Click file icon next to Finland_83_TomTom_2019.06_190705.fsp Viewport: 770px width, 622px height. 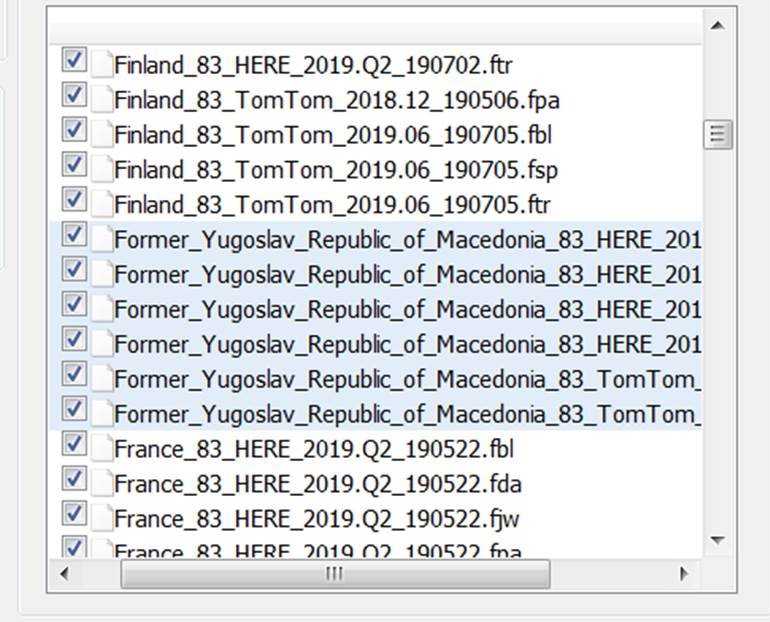(101, 170)
